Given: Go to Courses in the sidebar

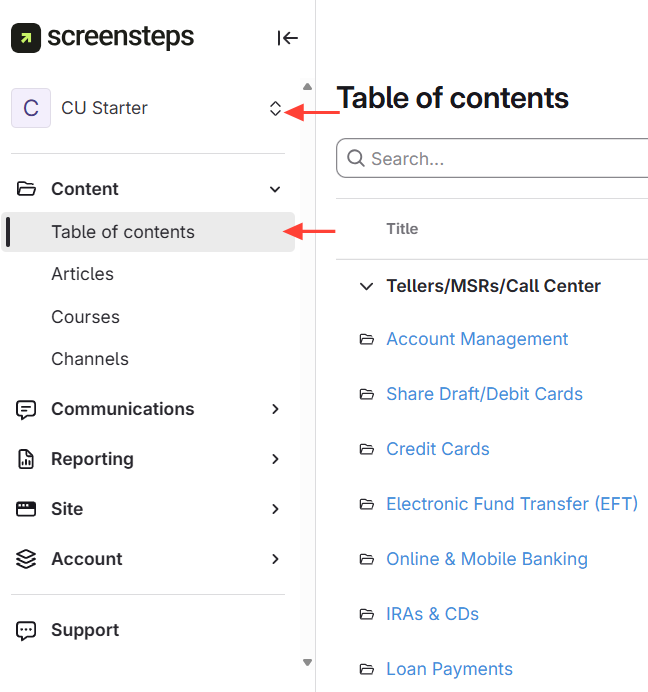Looking at the screenshot, I should click(x=86, y=317).
